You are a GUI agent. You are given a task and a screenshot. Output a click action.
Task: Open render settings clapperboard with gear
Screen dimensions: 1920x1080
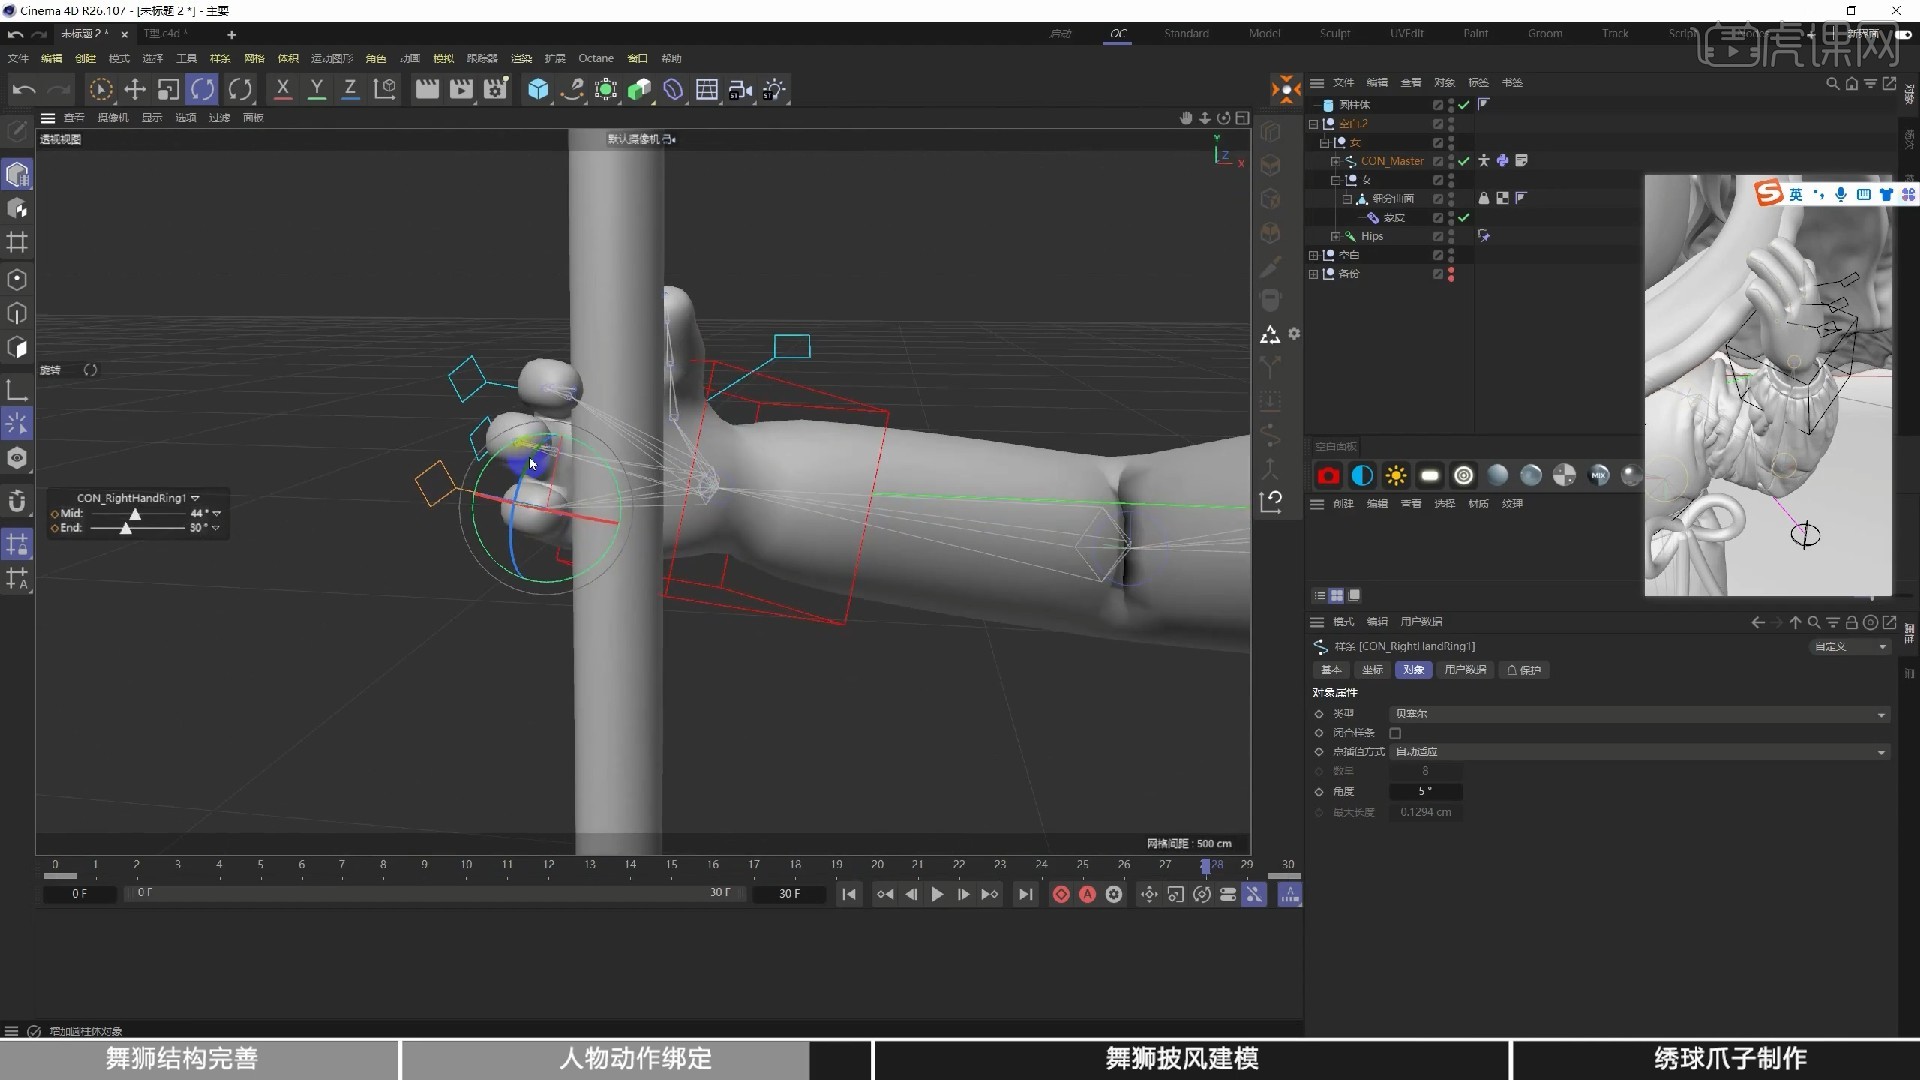[496, 90]
